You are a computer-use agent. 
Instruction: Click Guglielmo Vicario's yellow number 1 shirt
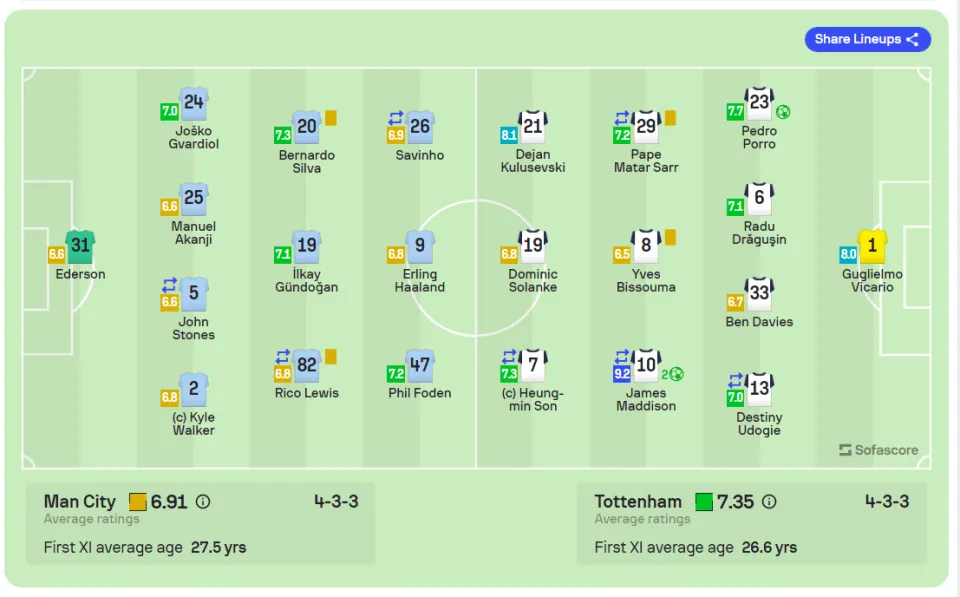coord(872,246)
